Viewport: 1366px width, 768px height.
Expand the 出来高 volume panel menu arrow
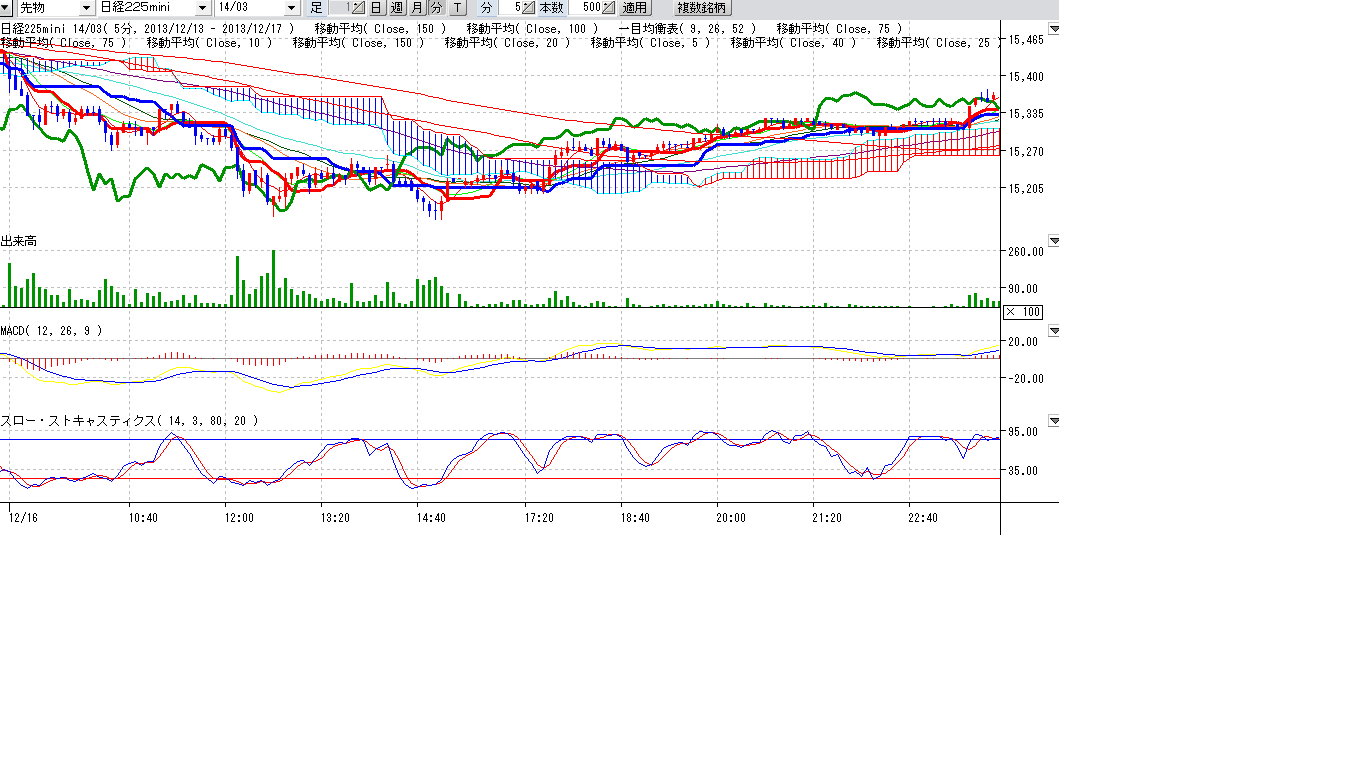click(x=1053, y=241)
